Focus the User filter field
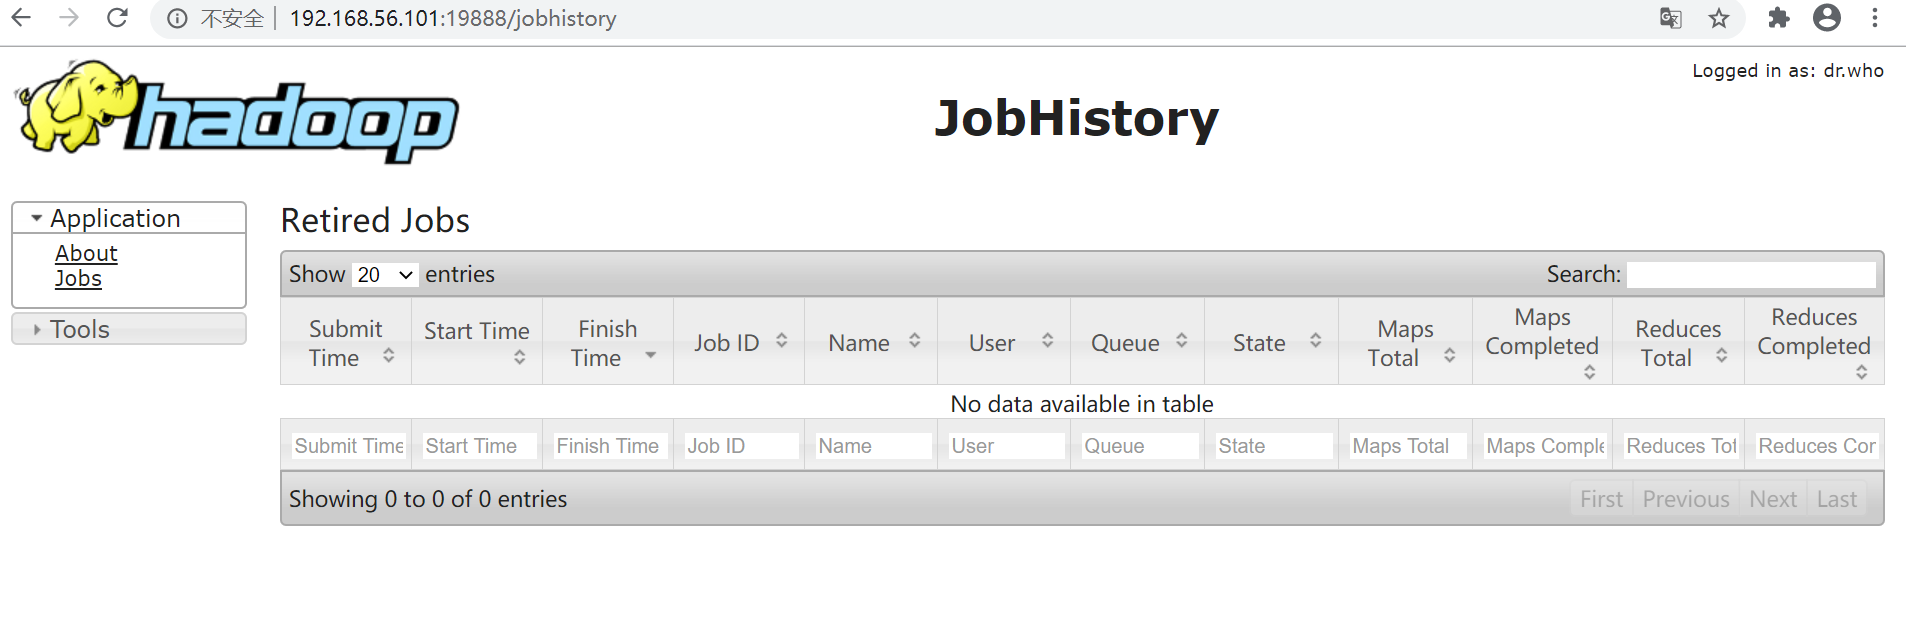This screenshot has height=635, width=1906. click(1007, 446)
